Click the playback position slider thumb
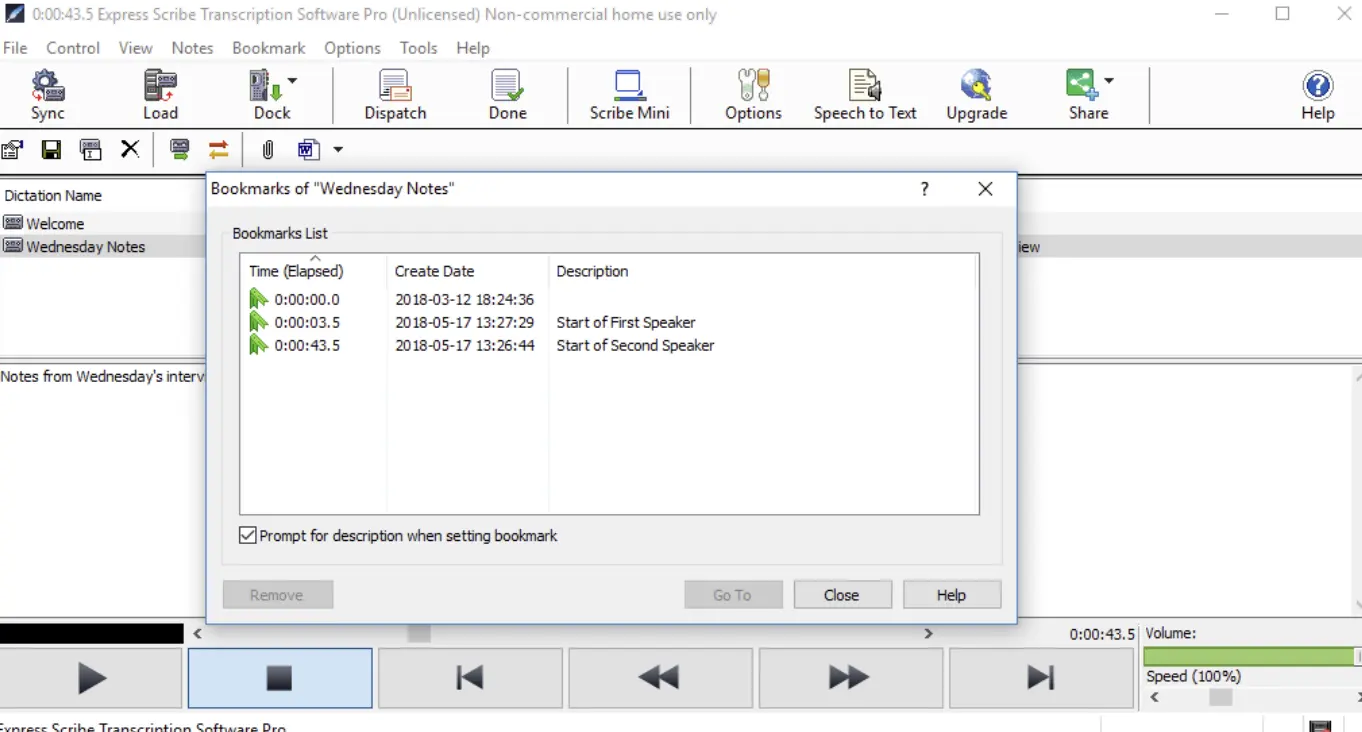Viewport: 1362px width, 732px height. click(419, 634)
